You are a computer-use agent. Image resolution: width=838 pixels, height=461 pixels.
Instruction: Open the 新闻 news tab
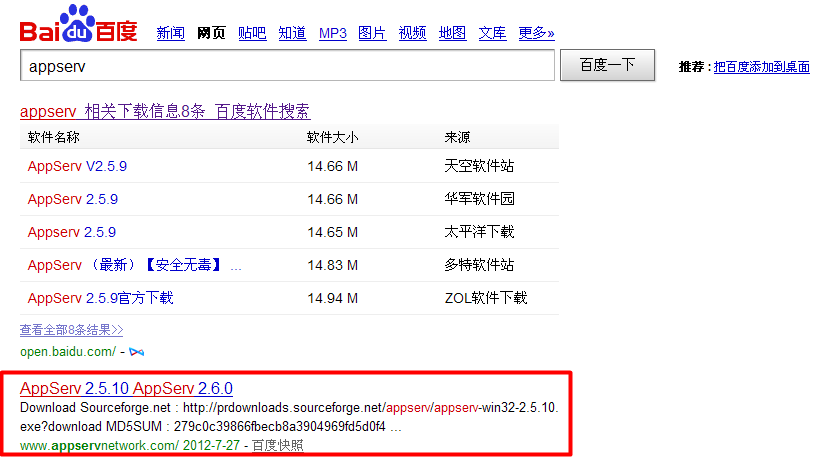[170, 33]
